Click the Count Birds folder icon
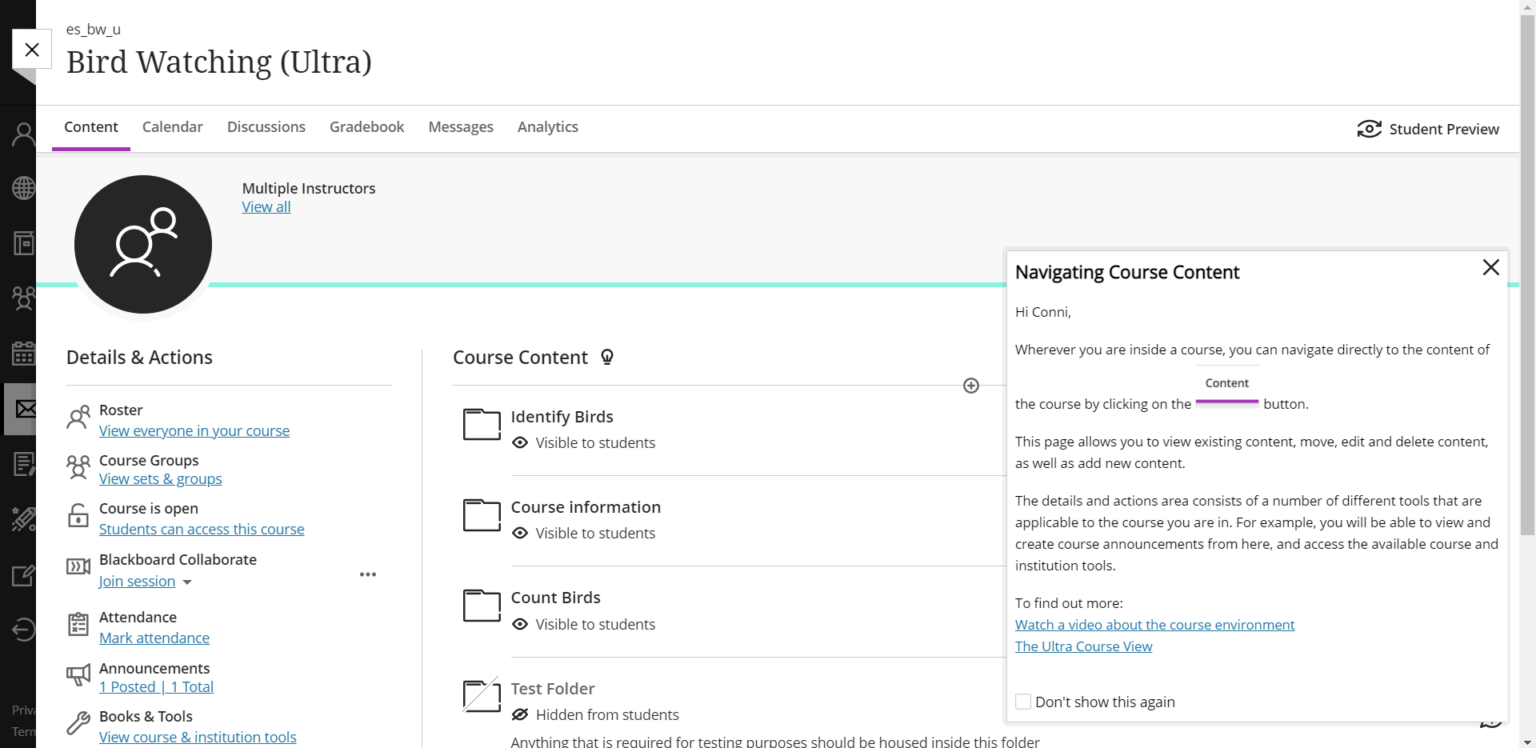The width and height of the screenshot is (1536, 748). pyautogui.click(x=481, y=605)
